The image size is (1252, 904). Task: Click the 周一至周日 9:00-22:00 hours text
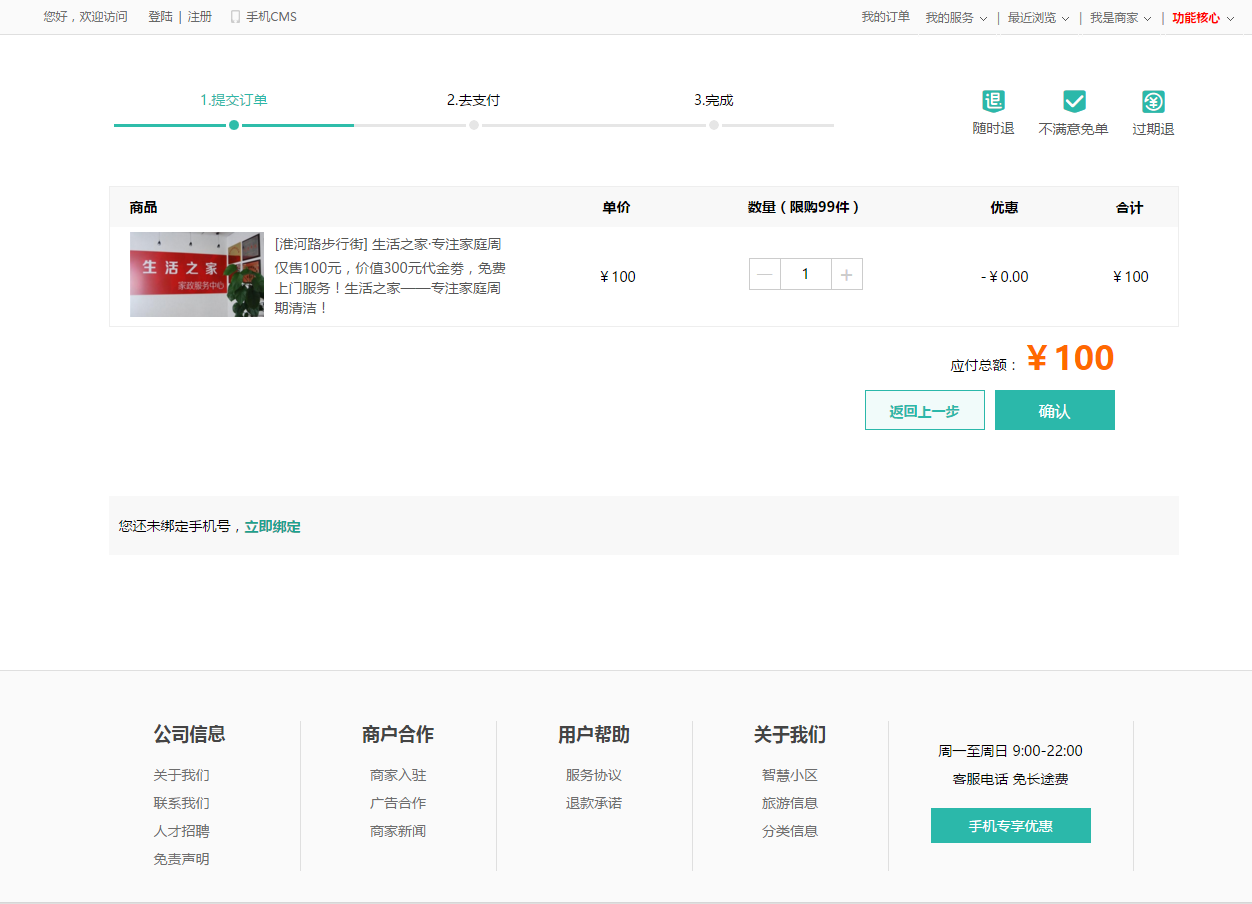(x=1010, y=751)
